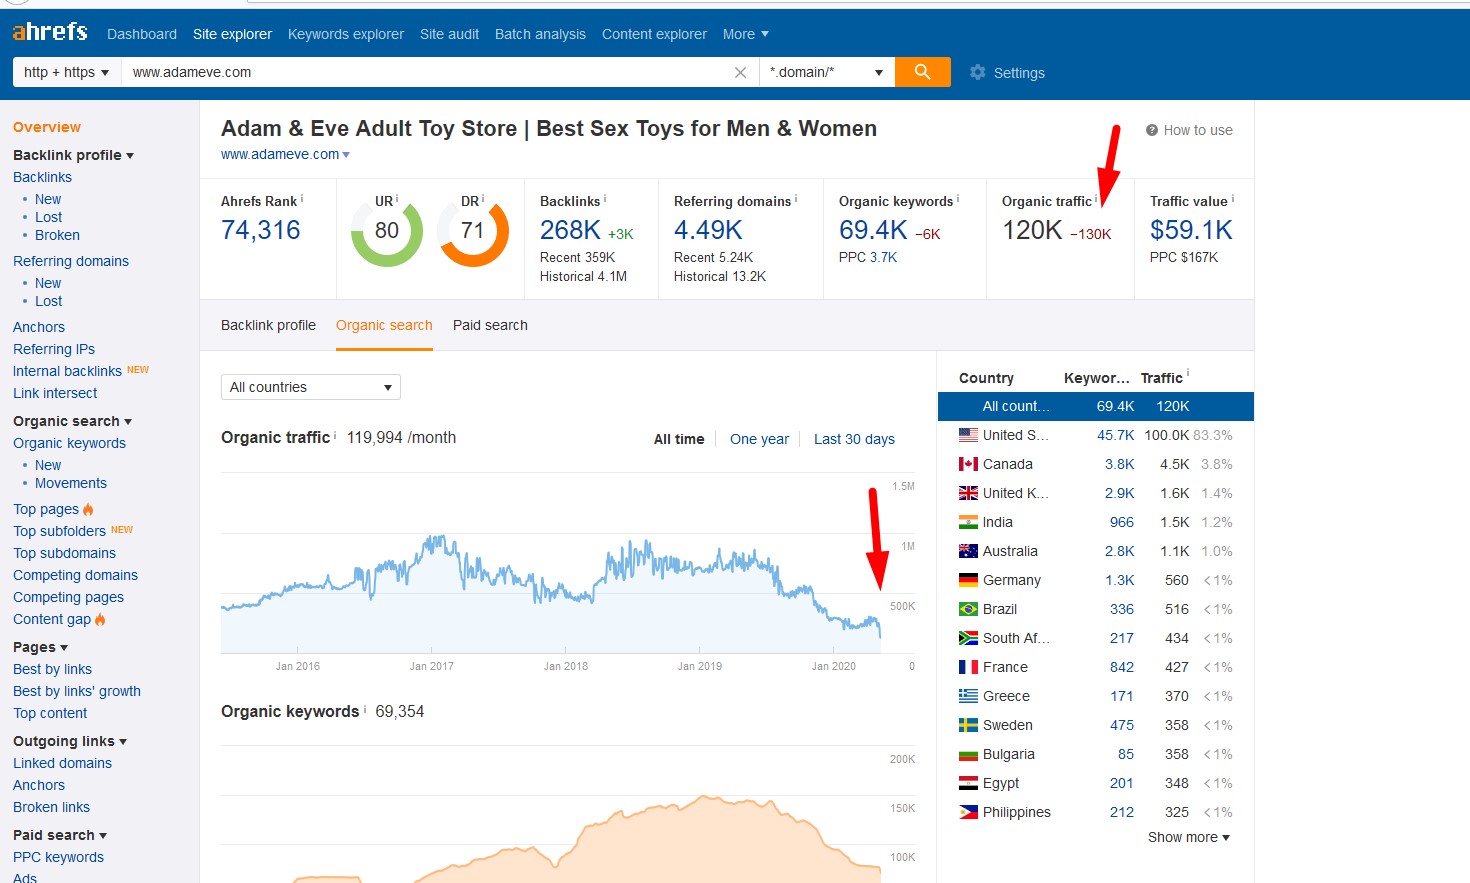
Task: Click the 69.4K organic keywords value
Action: click(x=873, y=230)
